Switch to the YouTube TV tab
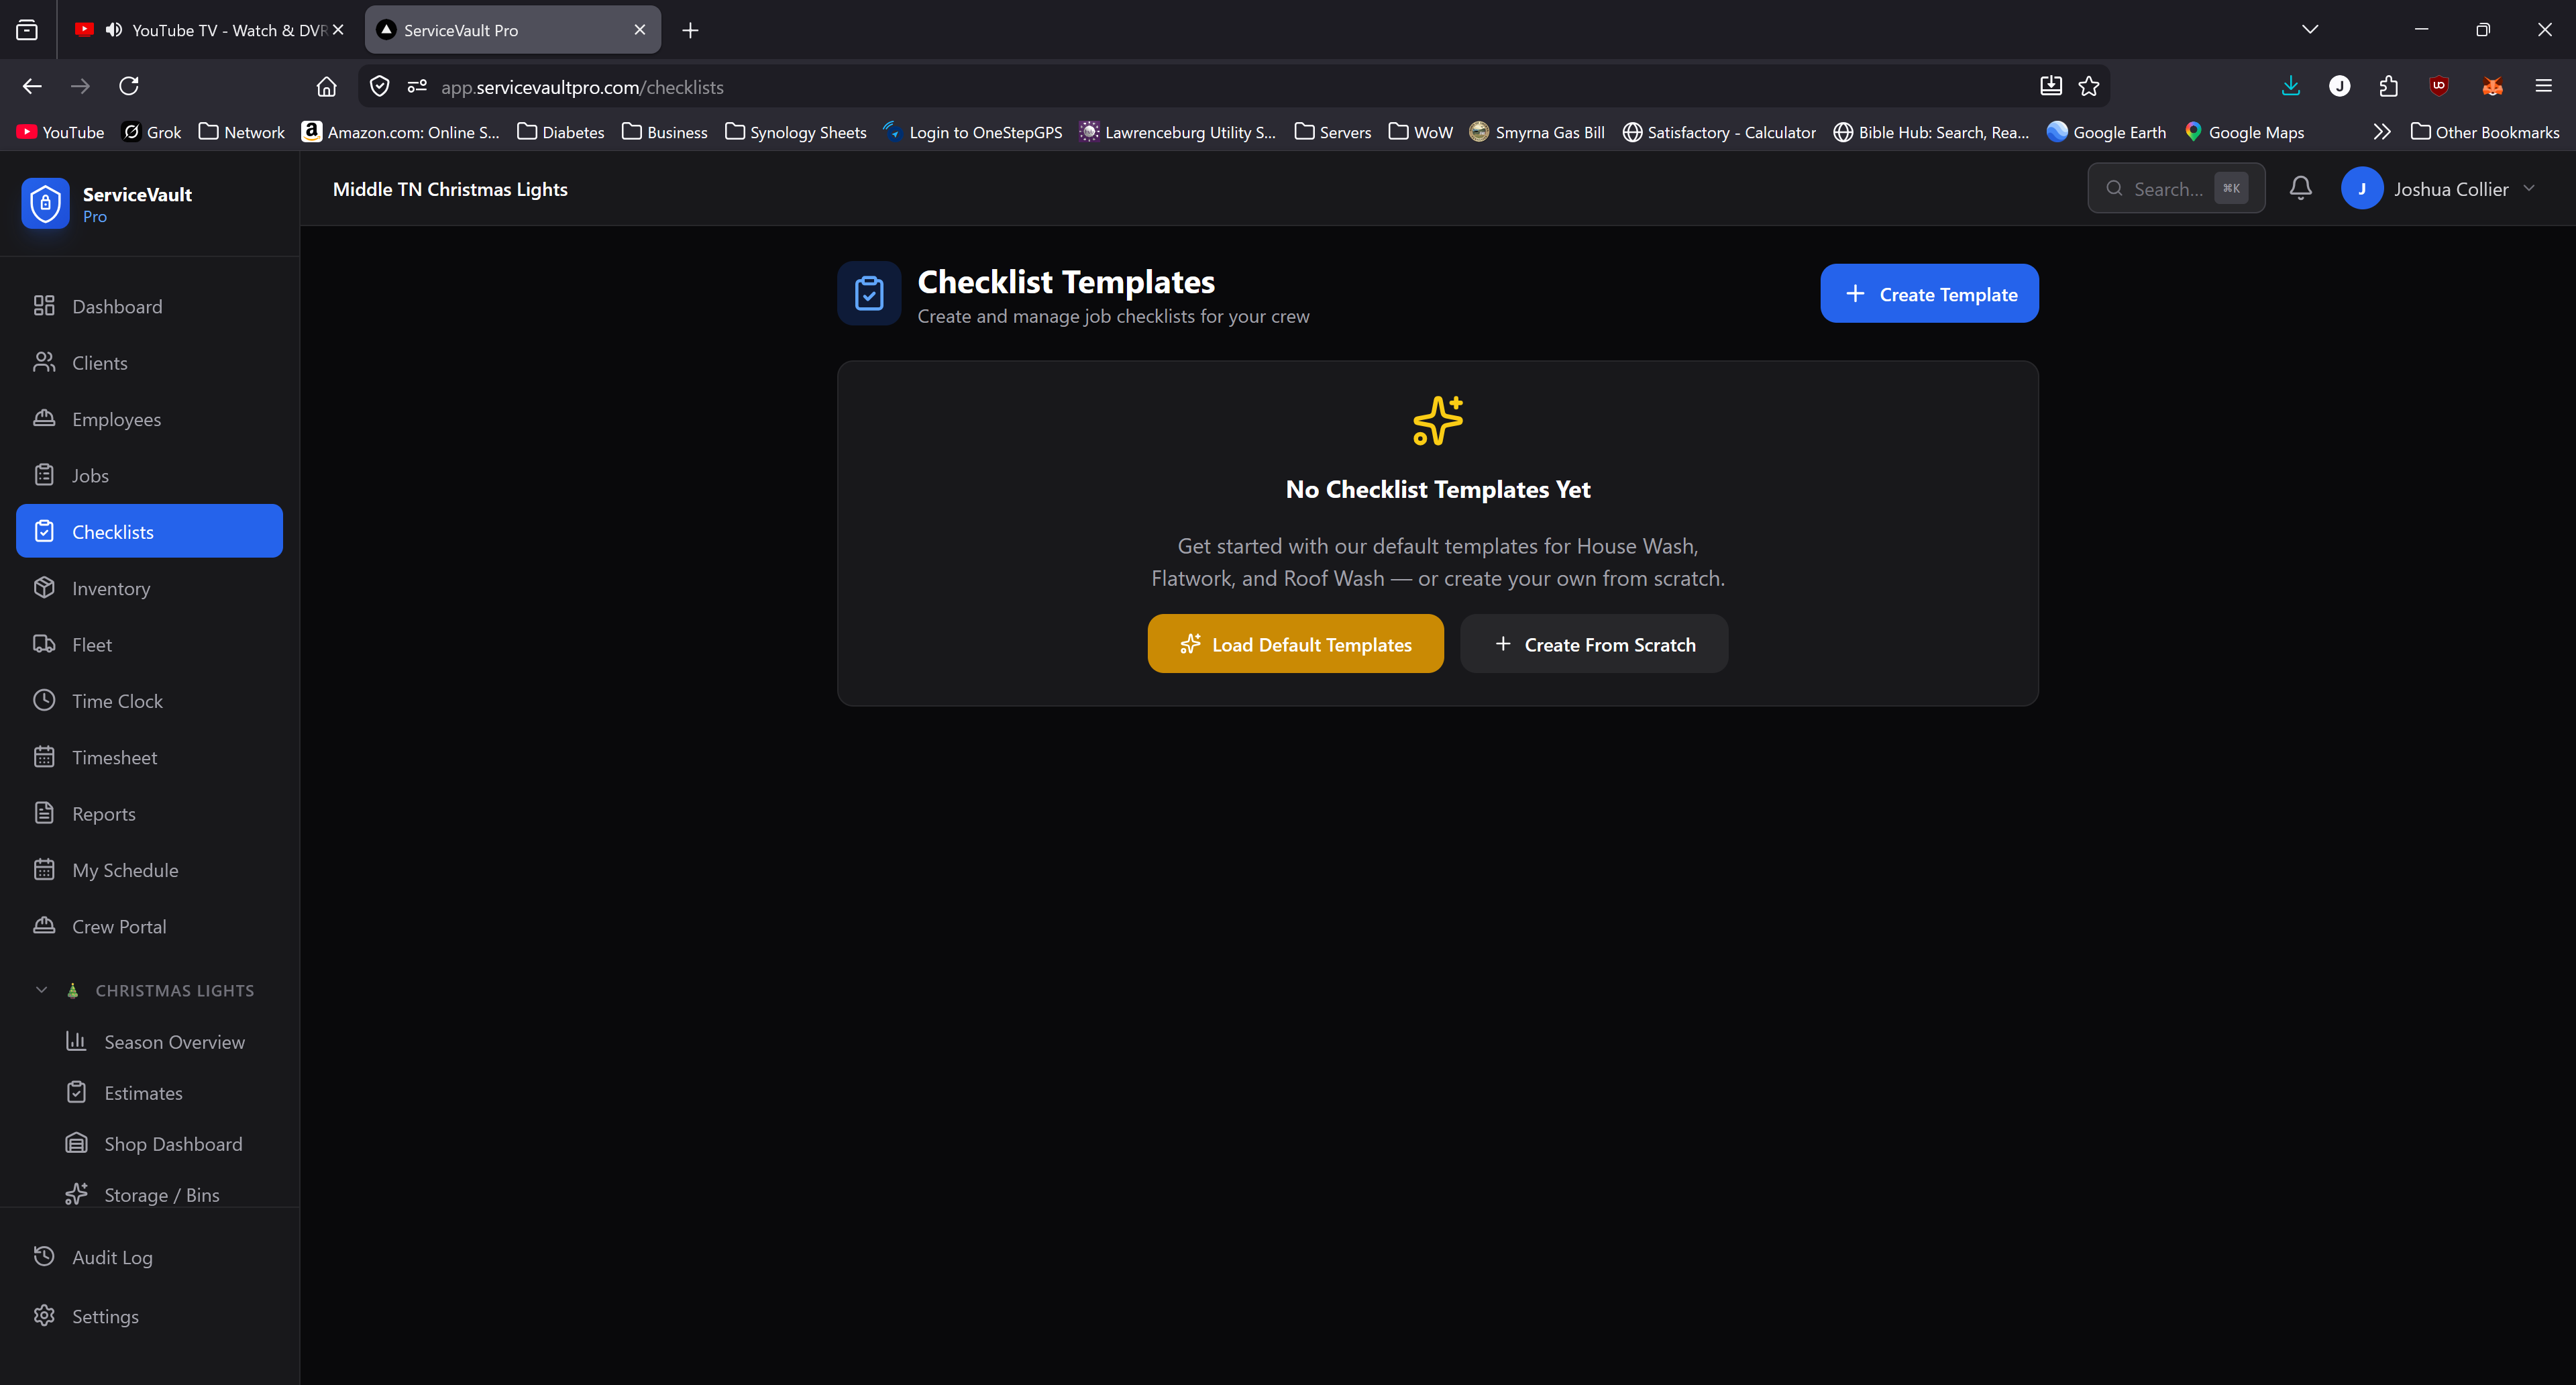Image resolution: width=2576 pixels, height=1385 pixels. coord(228,30)
